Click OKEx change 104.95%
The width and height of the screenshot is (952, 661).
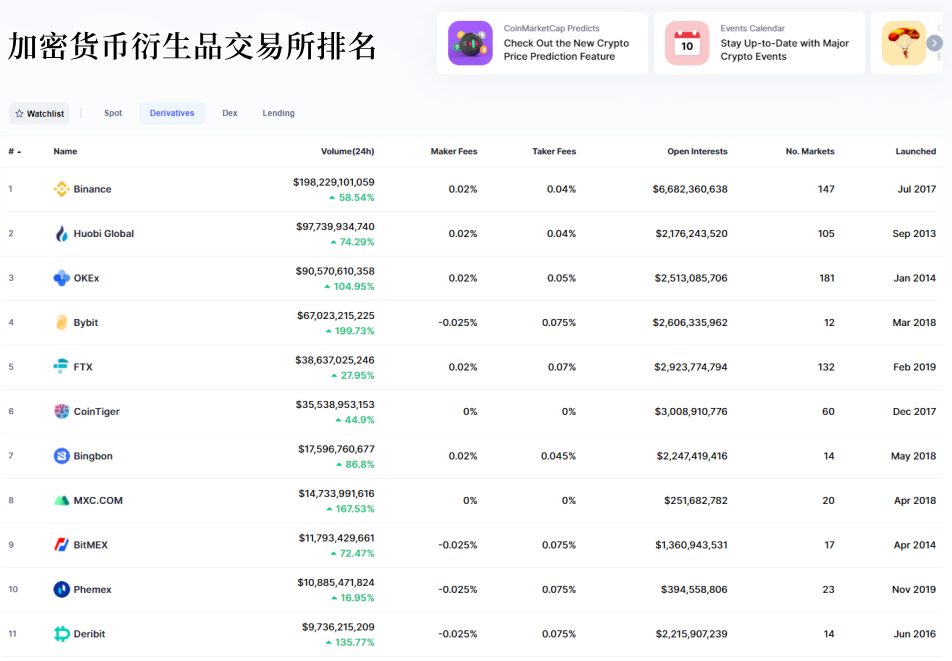tap(350, 286)
